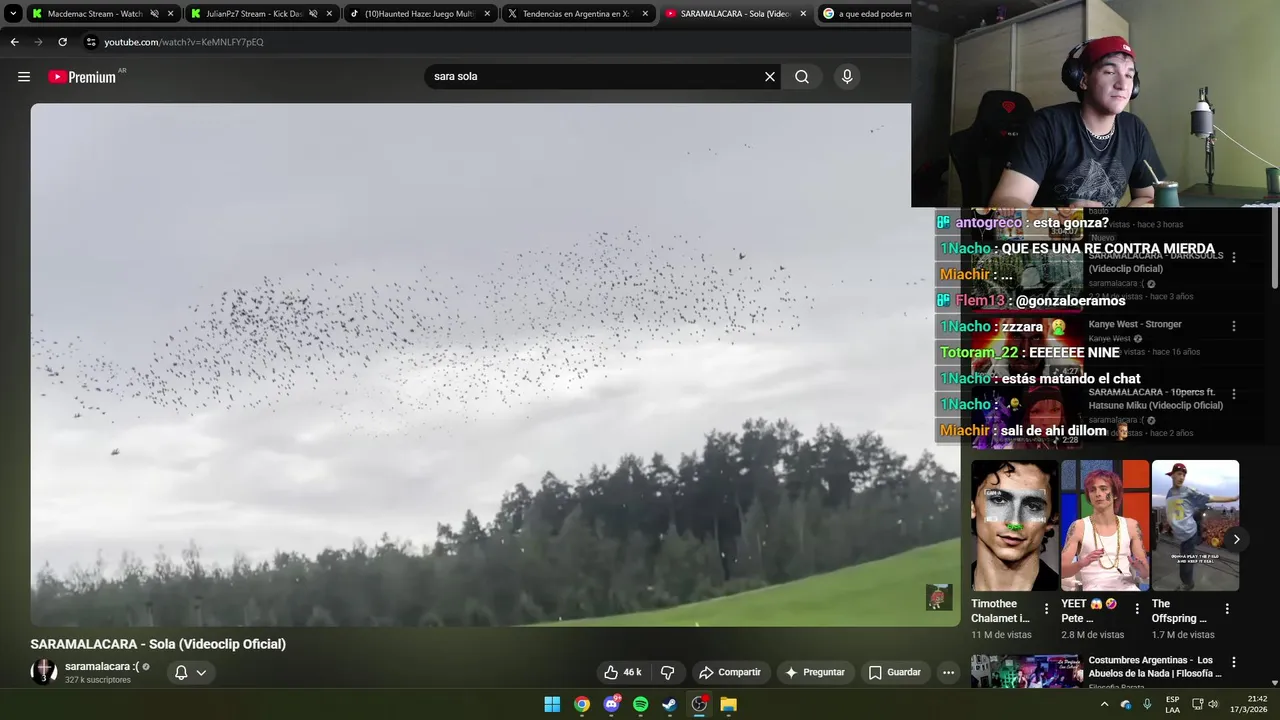Screen dimensions: 1280x720
Task: Show next shorts with the right arrow
Action: click(1236, 539)
